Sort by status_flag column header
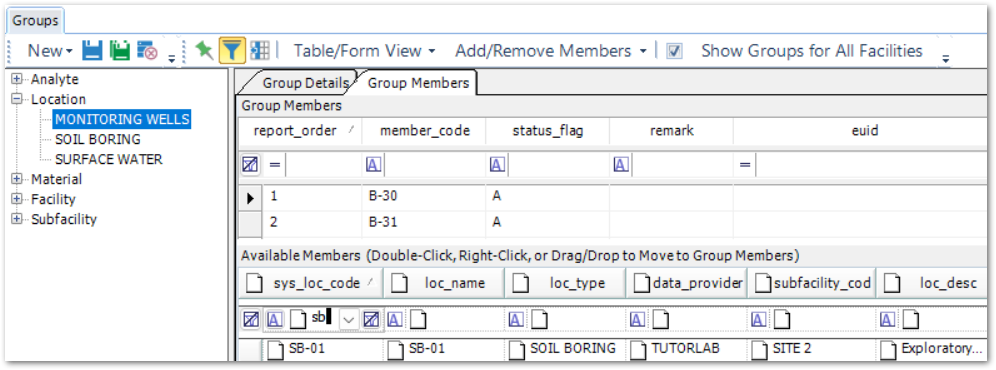 (548, 131)
